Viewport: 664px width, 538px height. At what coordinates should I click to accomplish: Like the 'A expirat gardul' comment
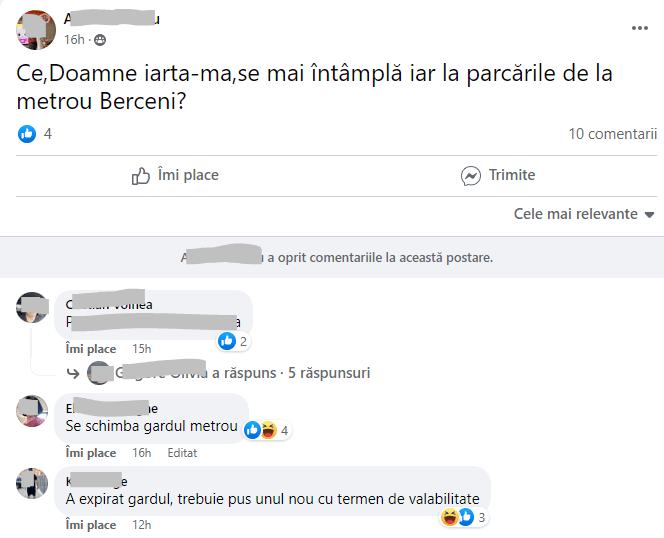(90, 525)
